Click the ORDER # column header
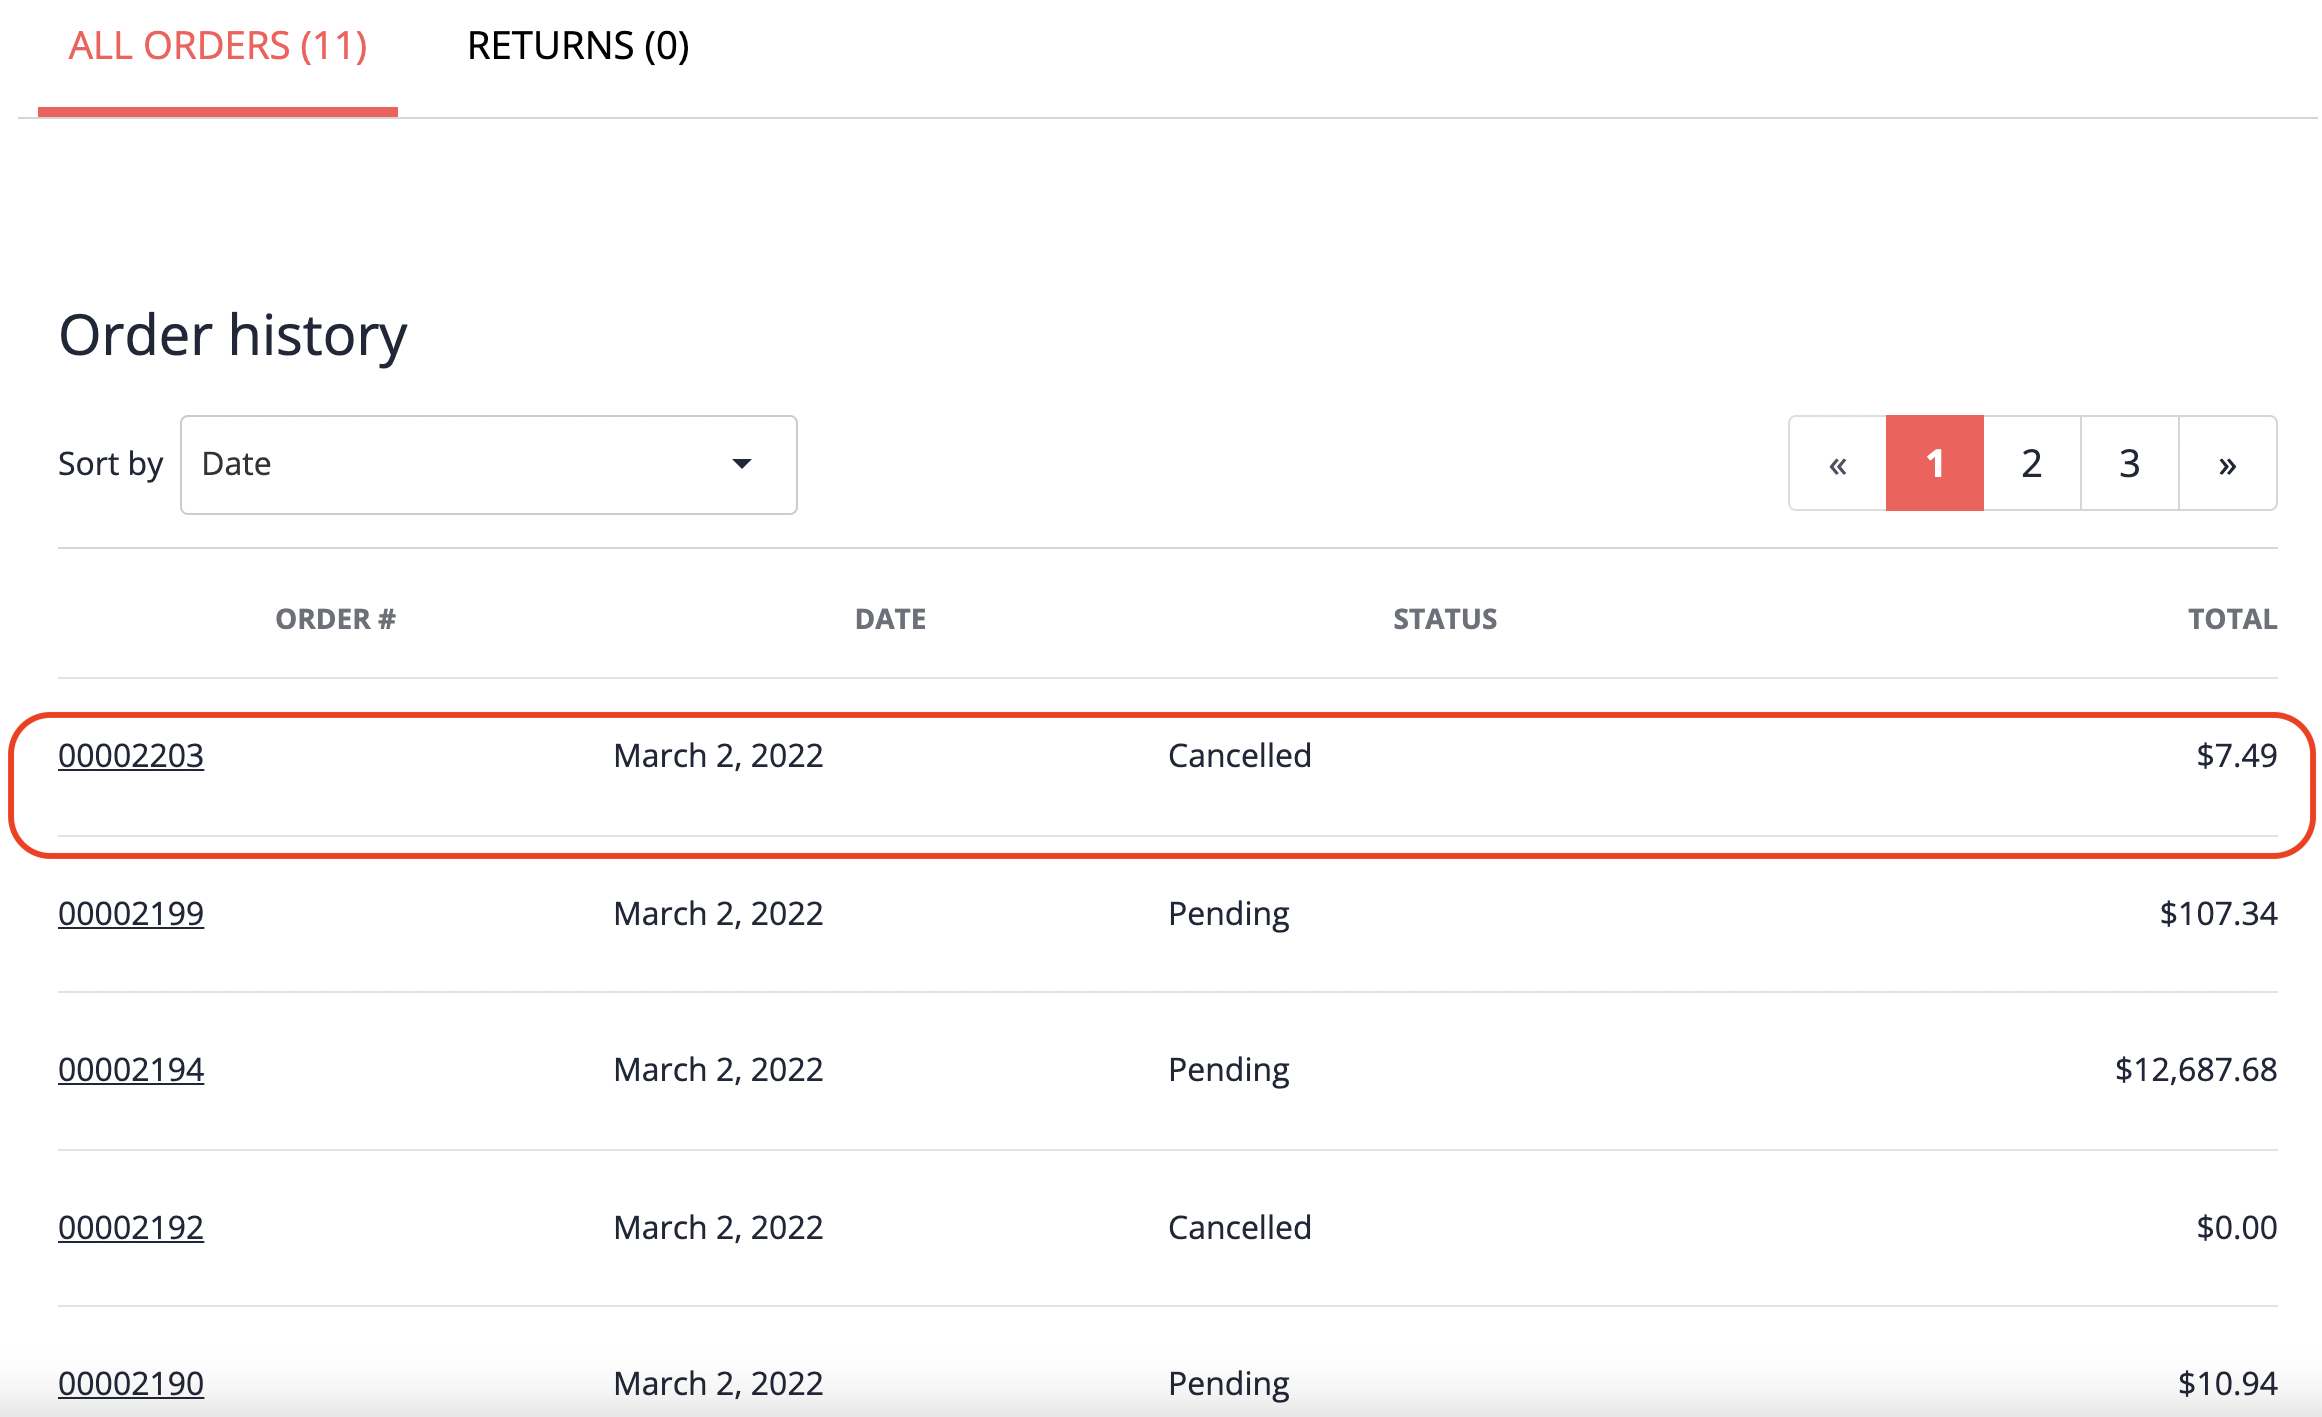 tap(337, 618)
